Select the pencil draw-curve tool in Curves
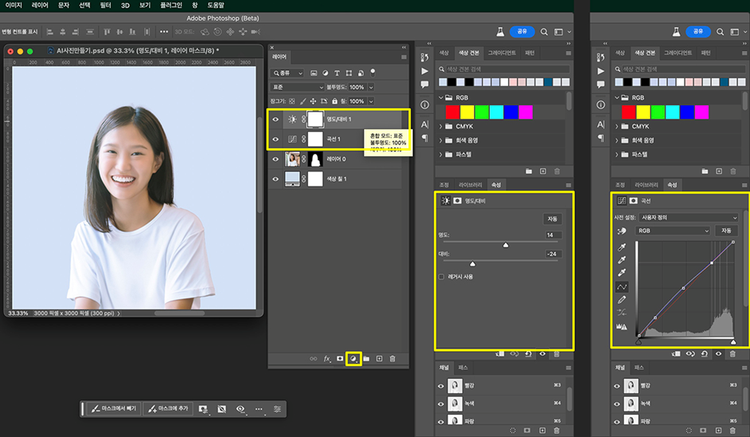750x437 pixels. (623, 298)
